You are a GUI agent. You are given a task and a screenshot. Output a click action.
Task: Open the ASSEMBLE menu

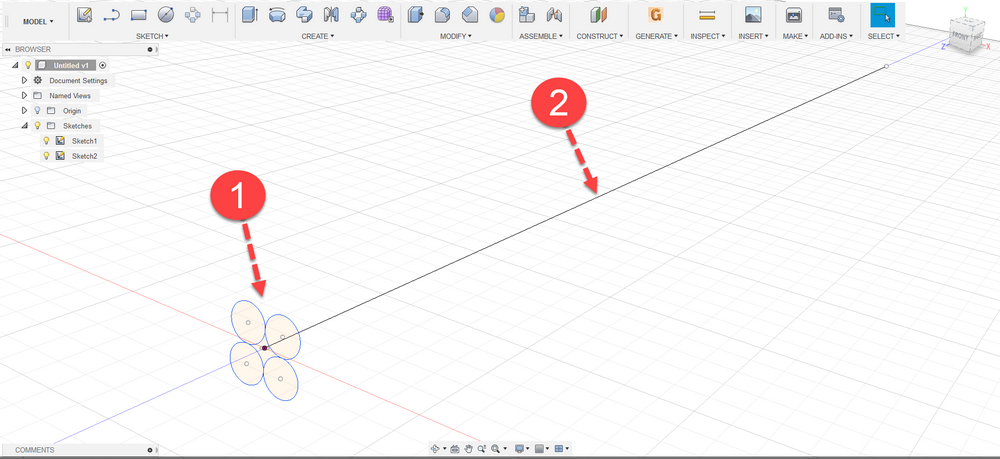[x=541, y=36]
